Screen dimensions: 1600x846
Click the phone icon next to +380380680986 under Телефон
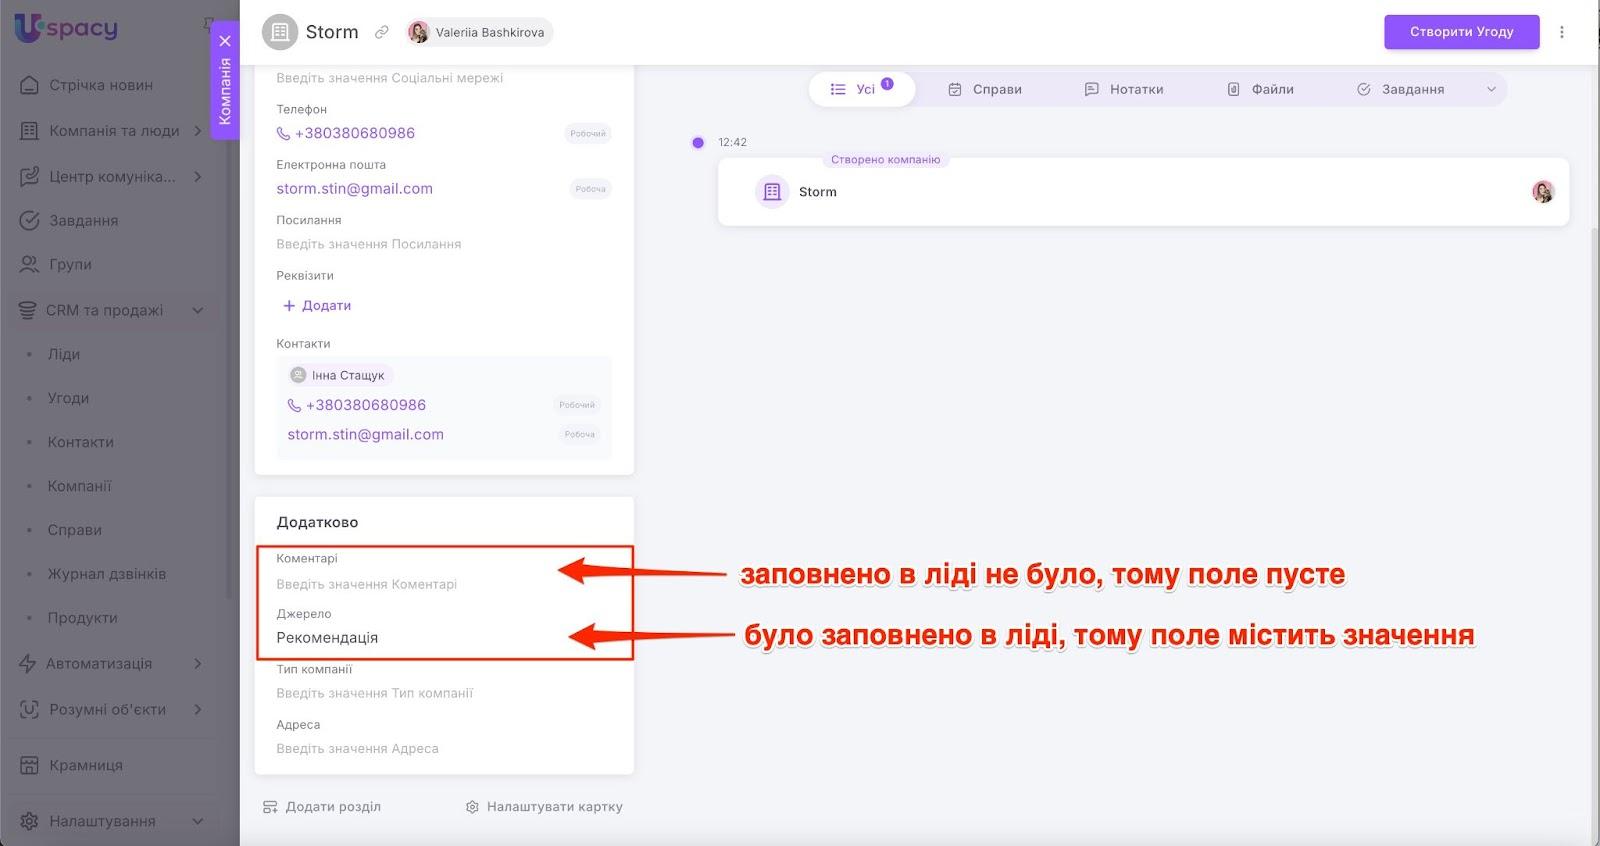point(283,133)
